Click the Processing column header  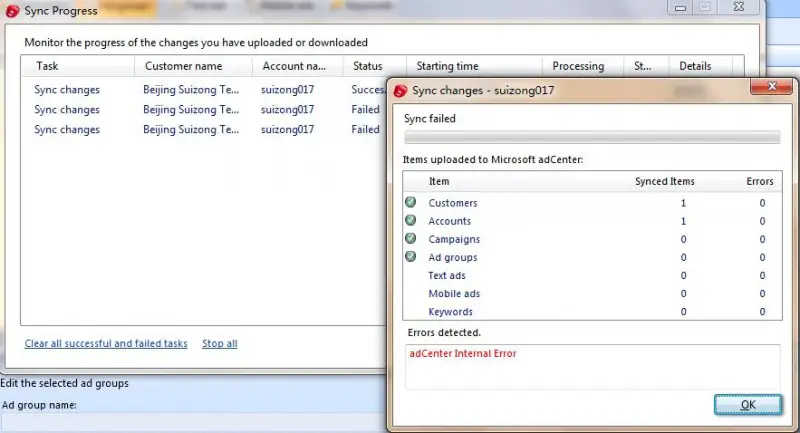point(583,66)
